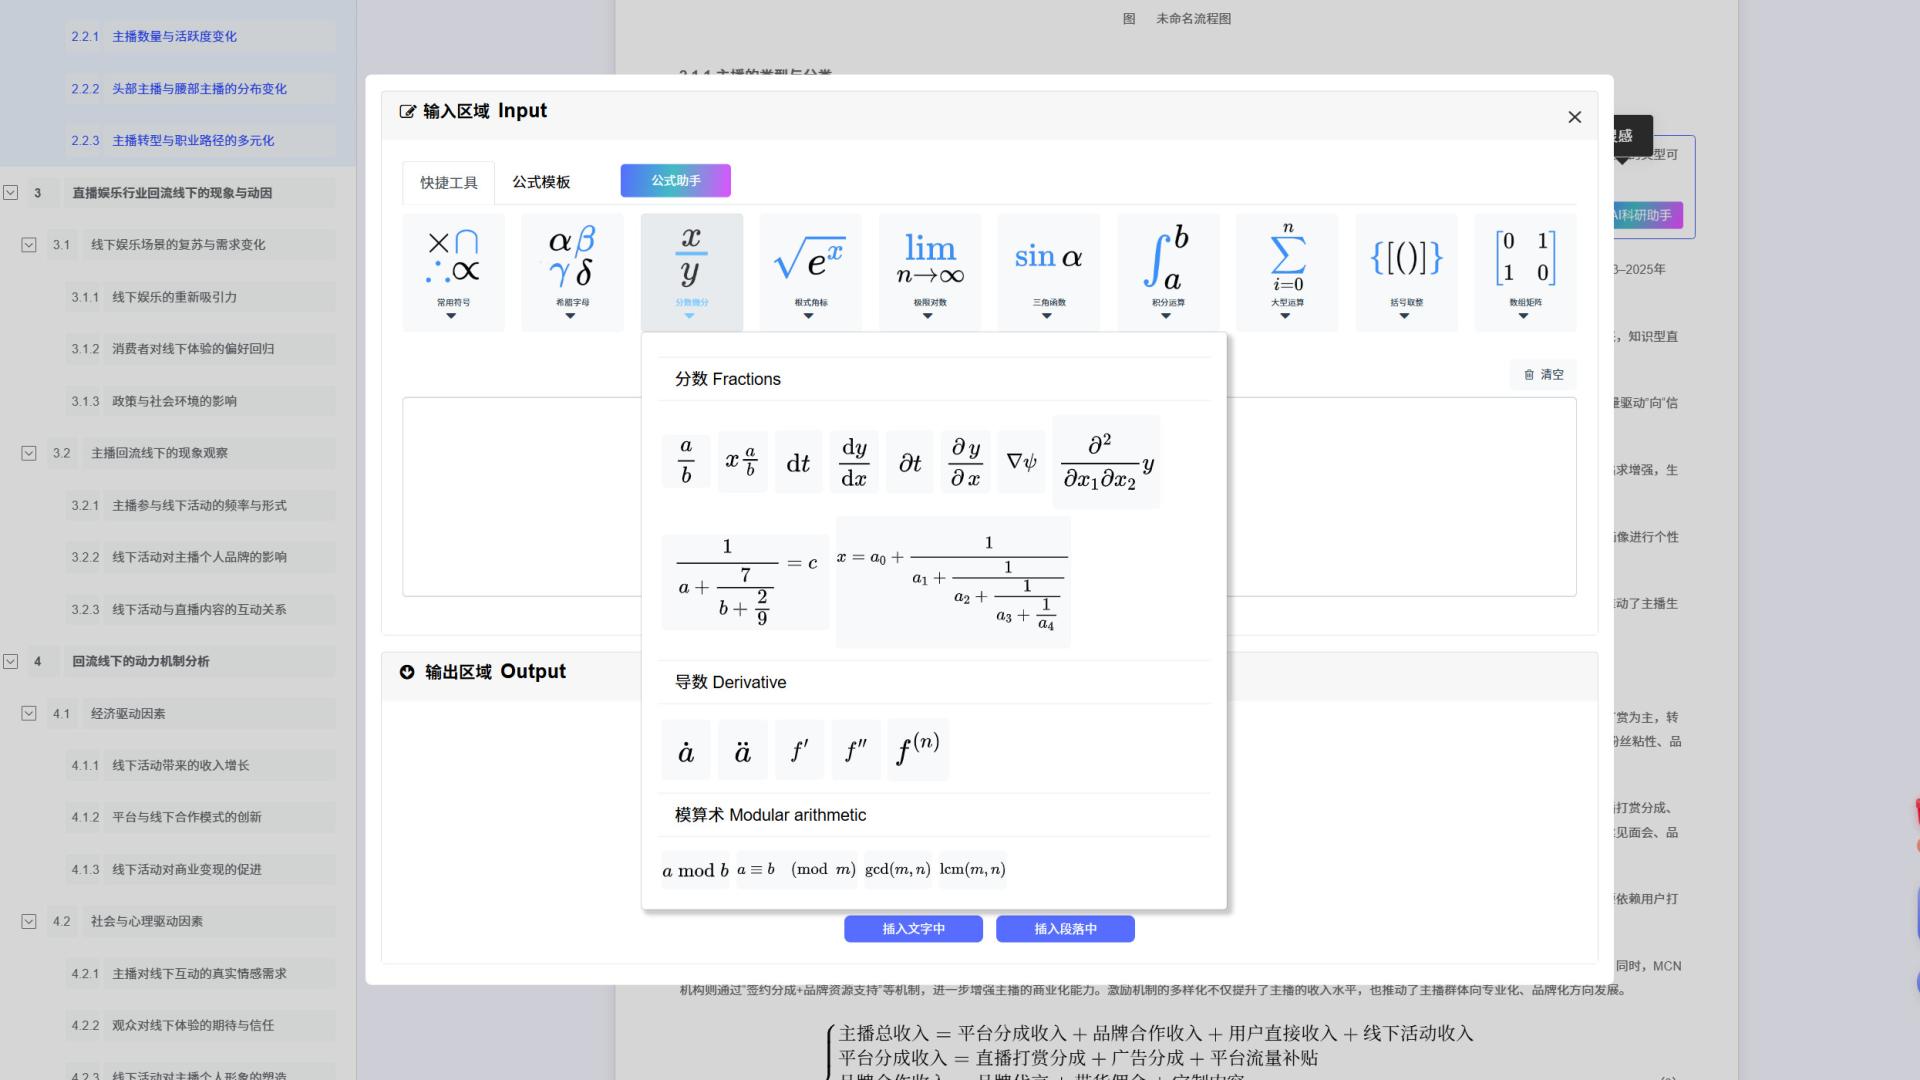
Task: Check the checkbox beside section 3
Action: (x=12, y=192)
